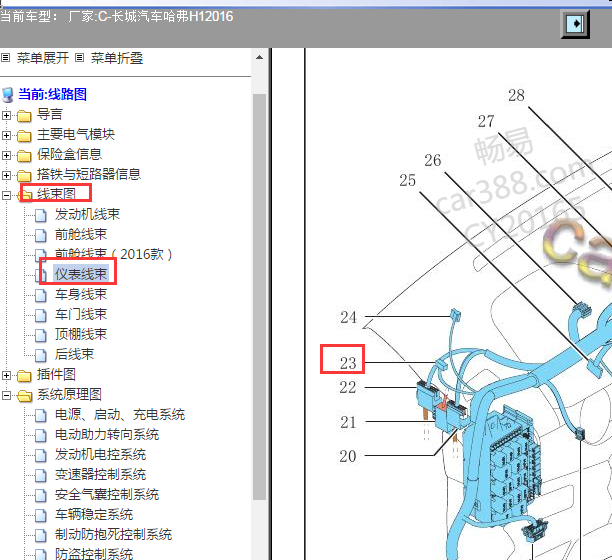Screen dimensions: 612x560
Task: Open 车辆稳定系统 page
Action: click(94, 514)
